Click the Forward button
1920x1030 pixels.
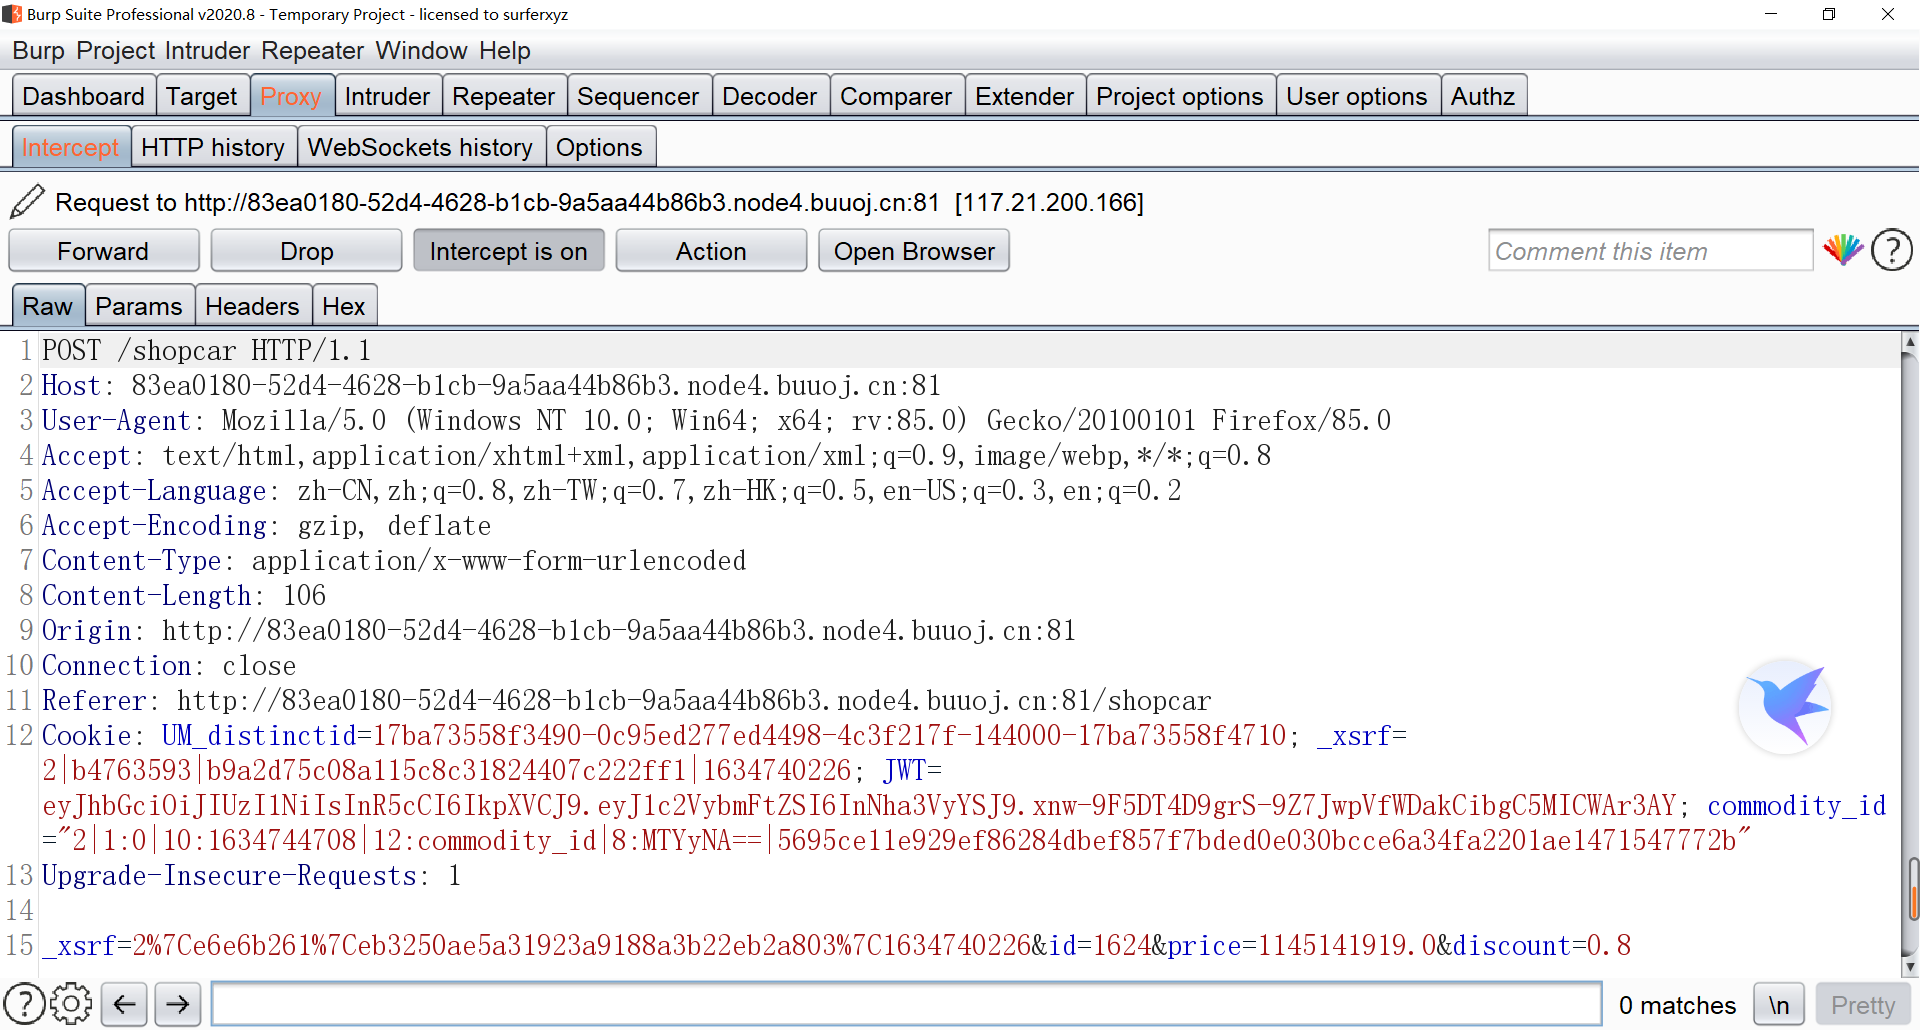click(103, 250)
